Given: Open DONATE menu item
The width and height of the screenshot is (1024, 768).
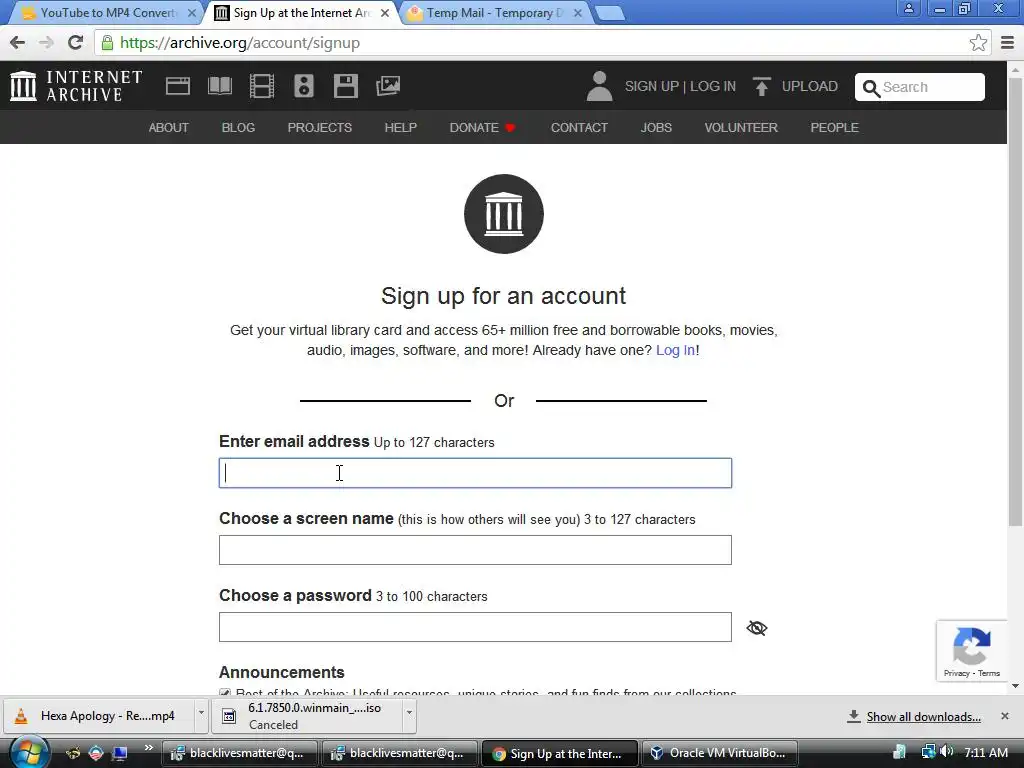Looking at the screenshot, I should pos(483,128).
